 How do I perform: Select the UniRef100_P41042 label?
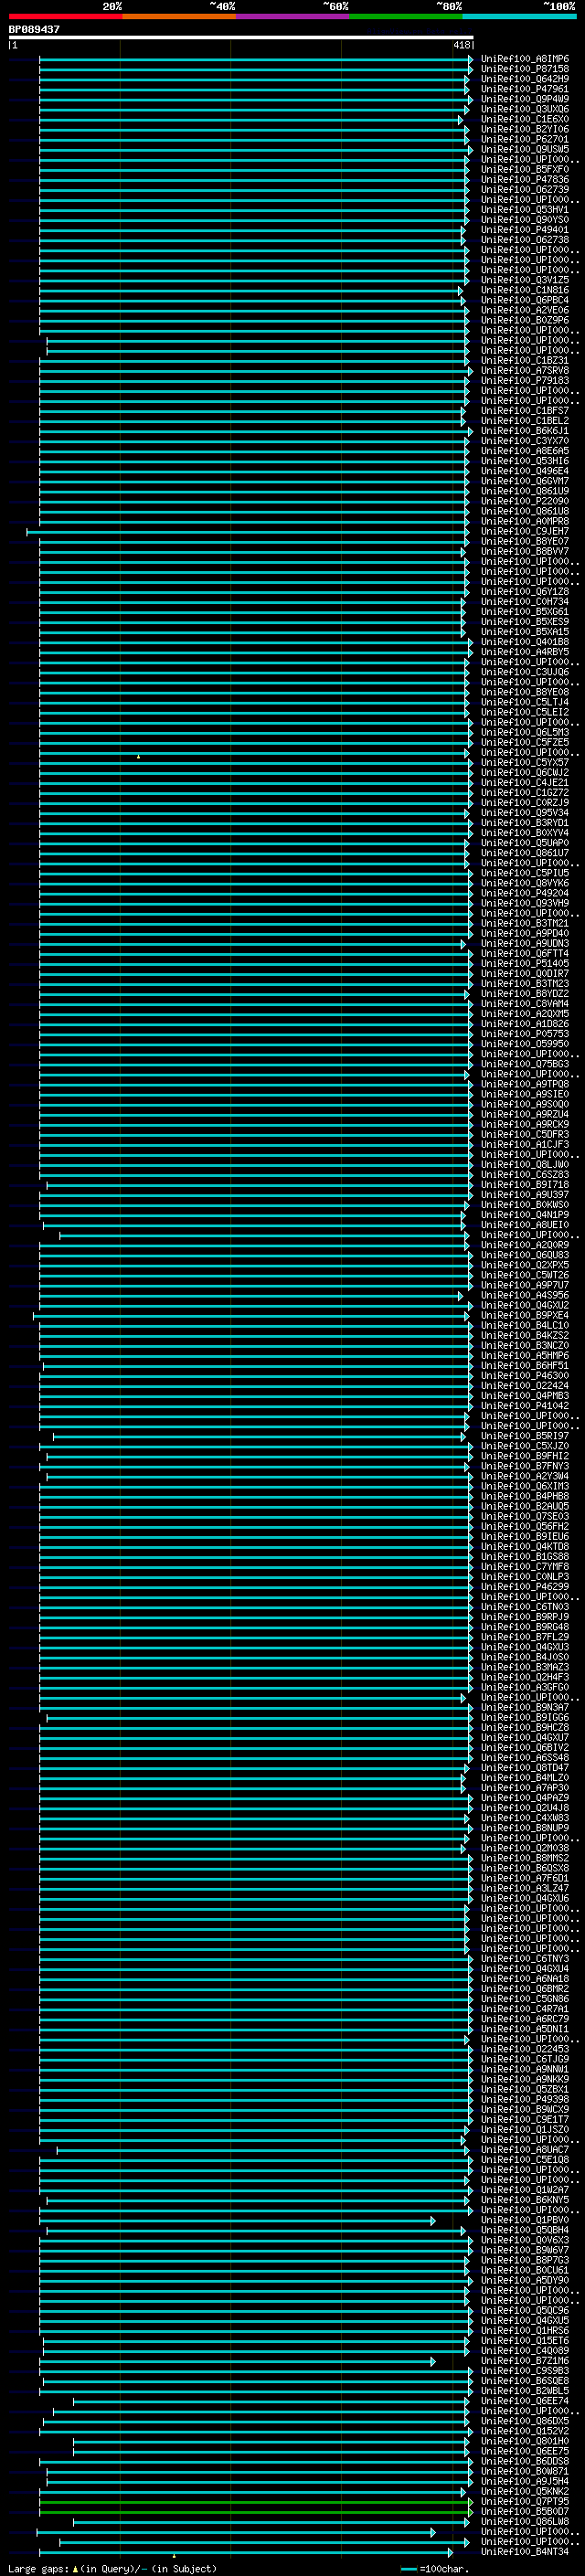click(x=525, y=1406)
